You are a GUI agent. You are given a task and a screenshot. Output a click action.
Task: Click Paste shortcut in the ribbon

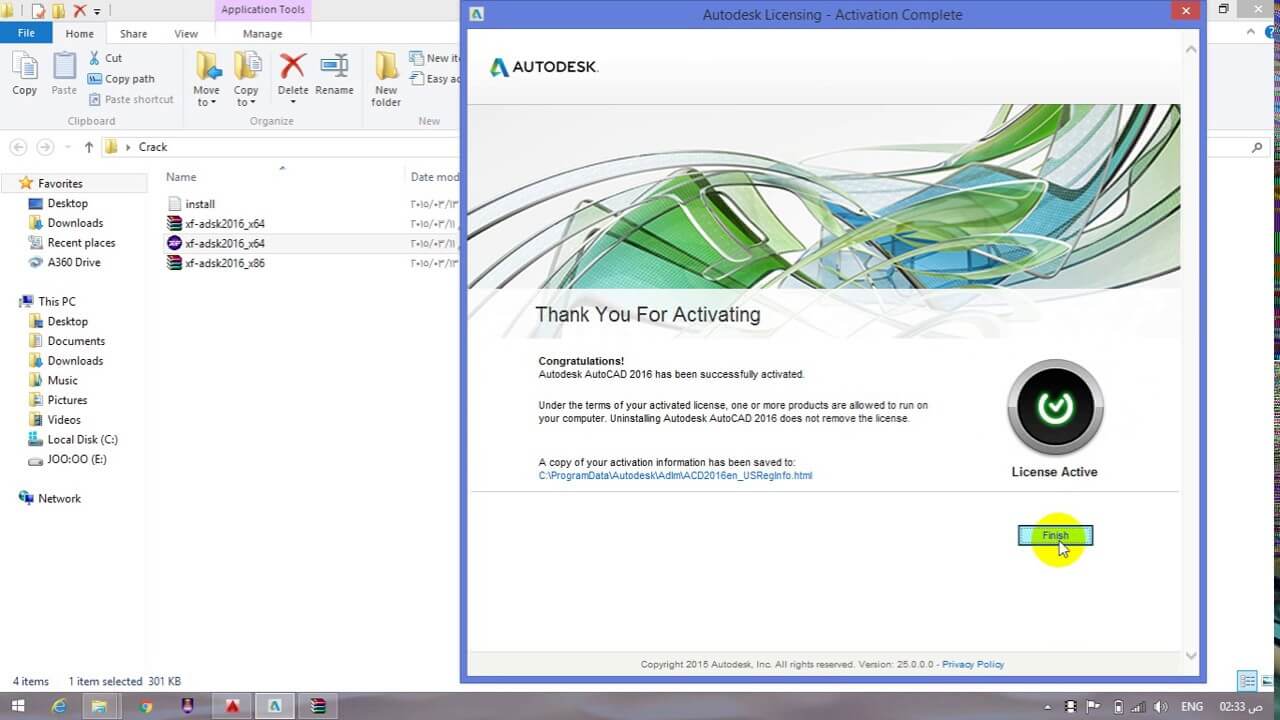(x=131, y=99)
